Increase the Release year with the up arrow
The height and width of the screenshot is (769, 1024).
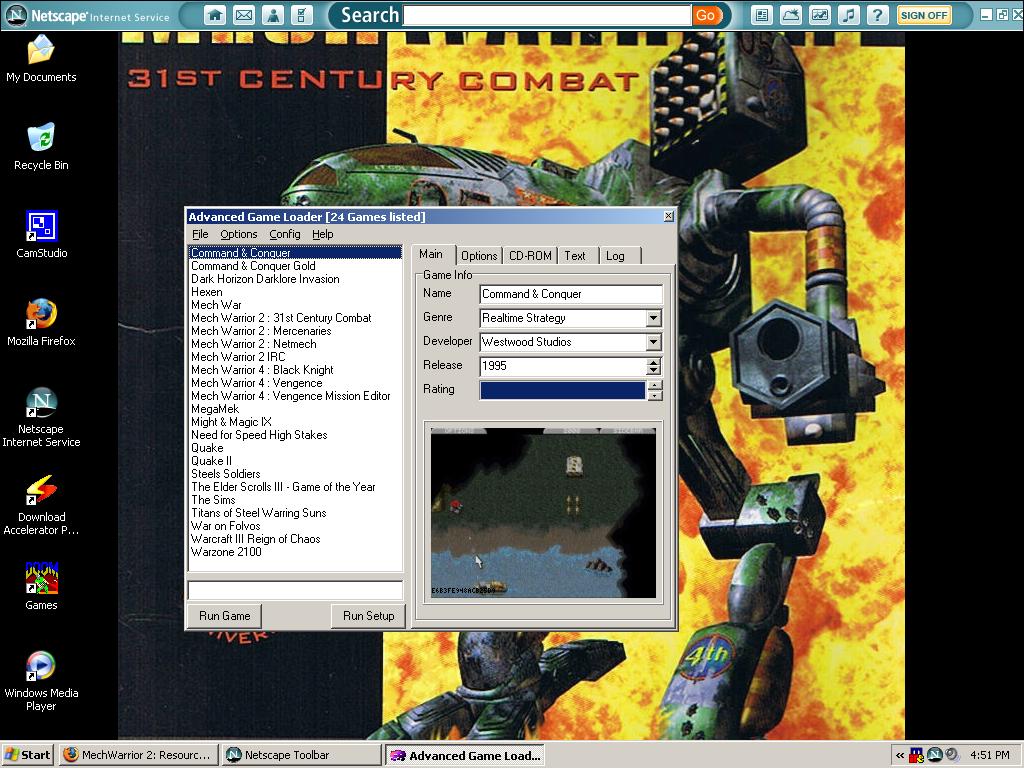654,361
